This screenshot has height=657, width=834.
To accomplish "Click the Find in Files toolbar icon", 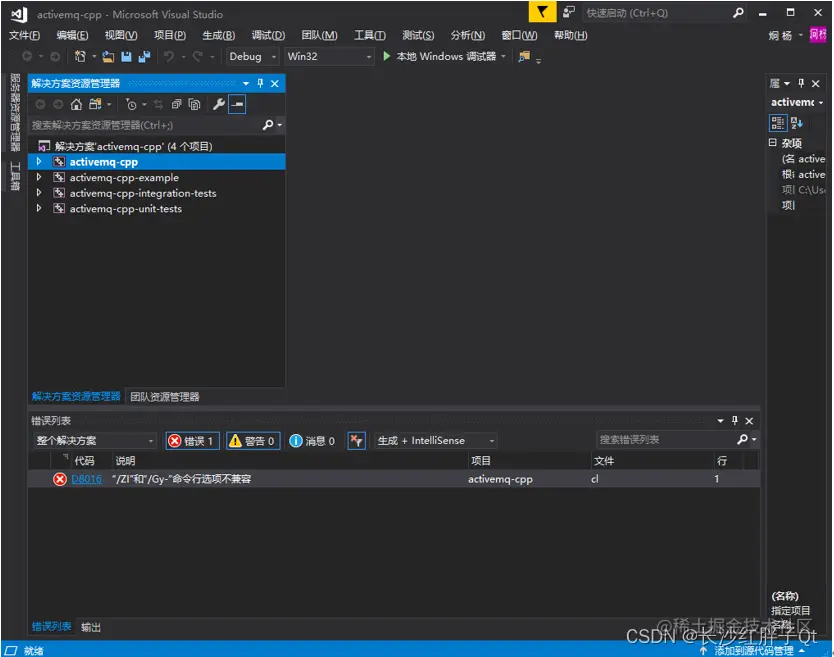I will click(x=524, y=56).
